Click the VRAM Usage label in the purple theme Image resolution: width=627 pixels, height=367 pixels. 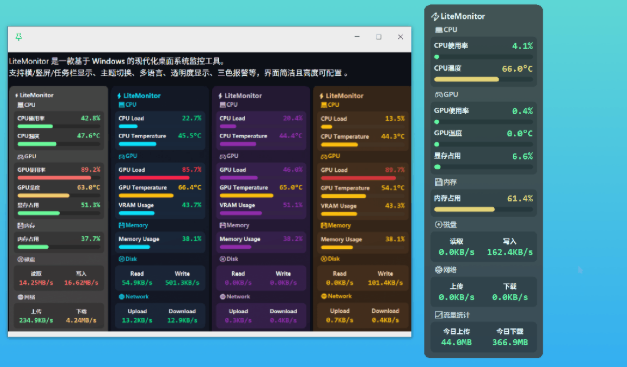[x=237, y=205]
